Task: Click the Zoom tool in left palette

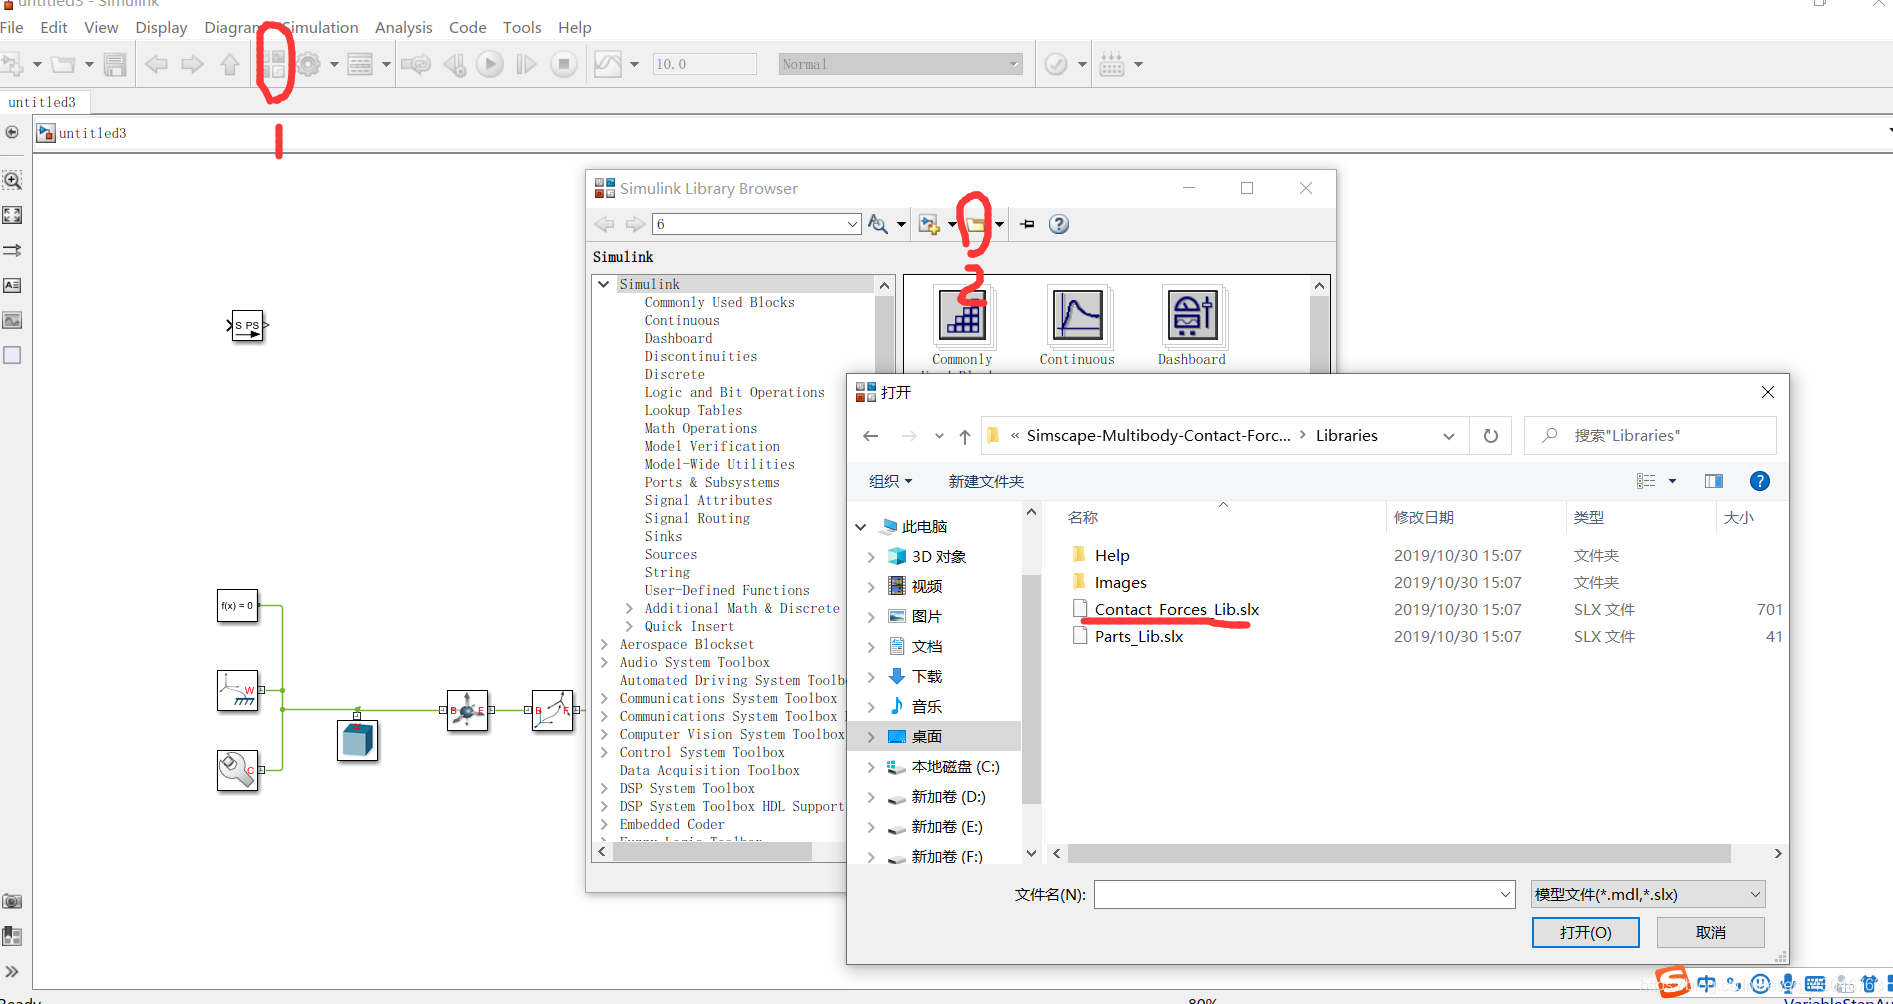Action: click(x=12, y=181)
